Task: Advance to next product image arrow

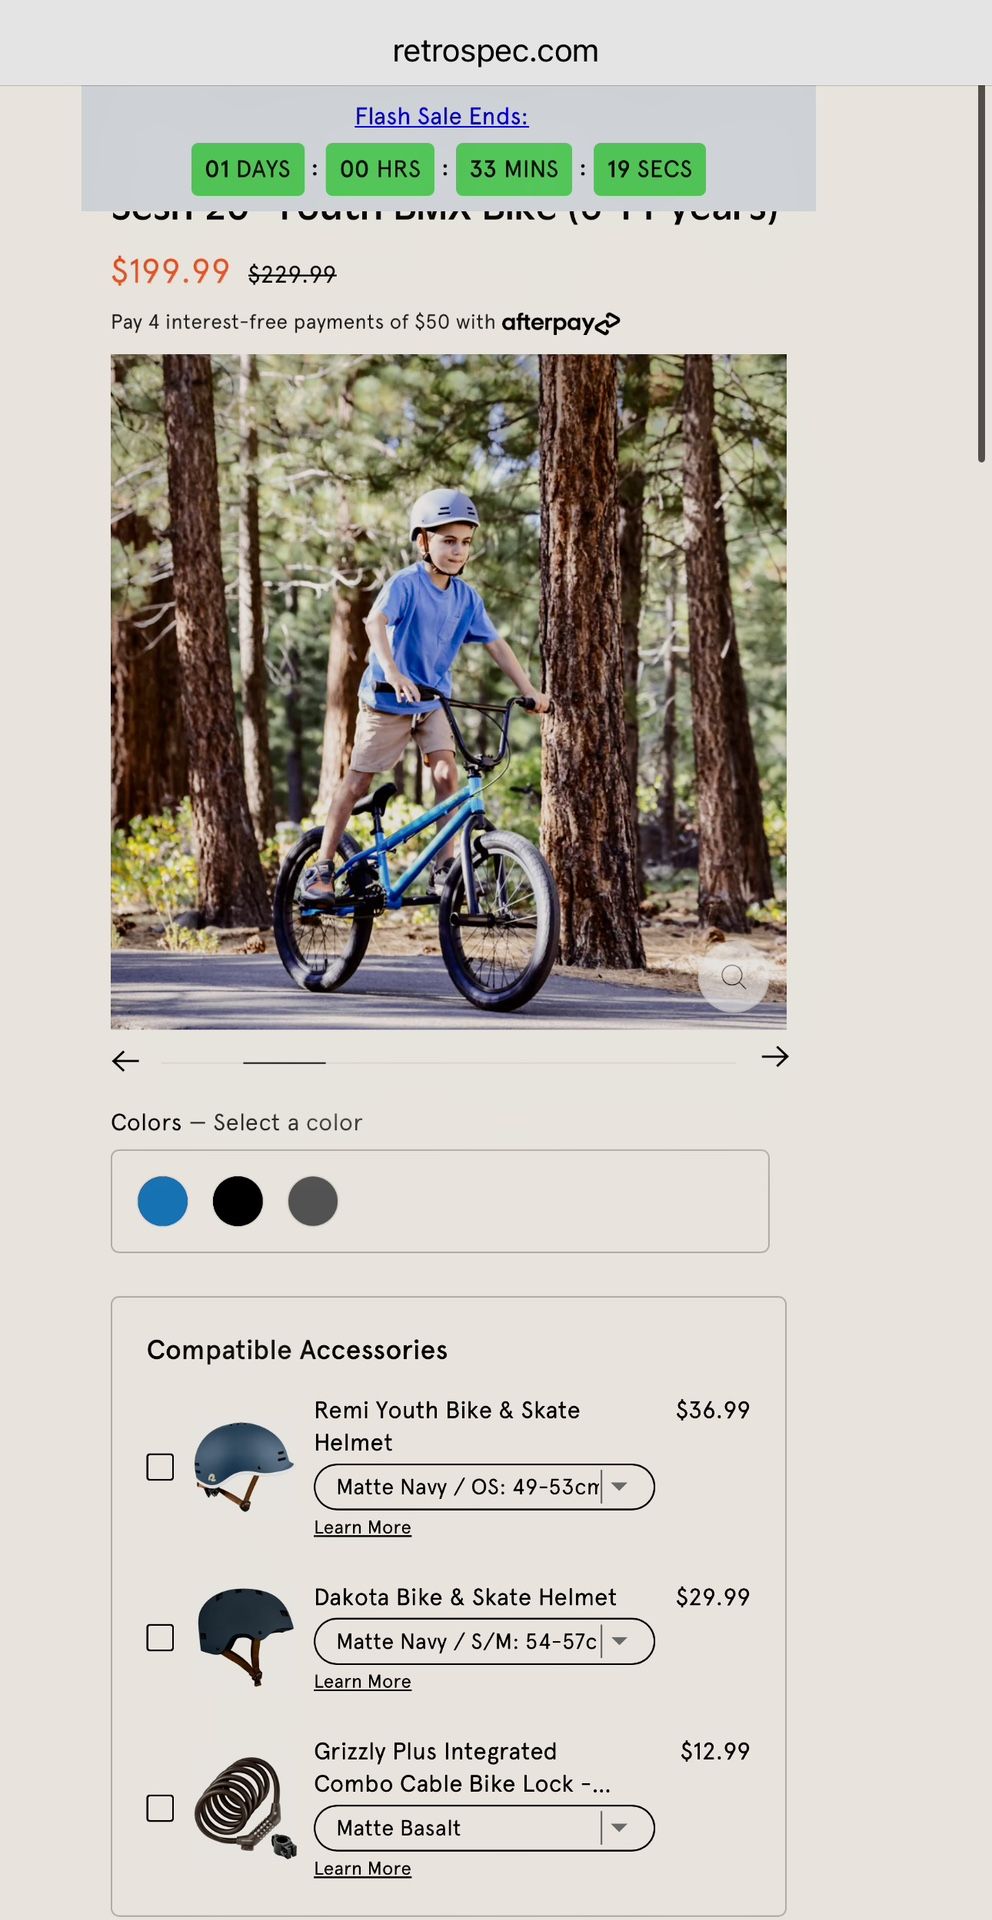Action: [x=774, y=1057]
